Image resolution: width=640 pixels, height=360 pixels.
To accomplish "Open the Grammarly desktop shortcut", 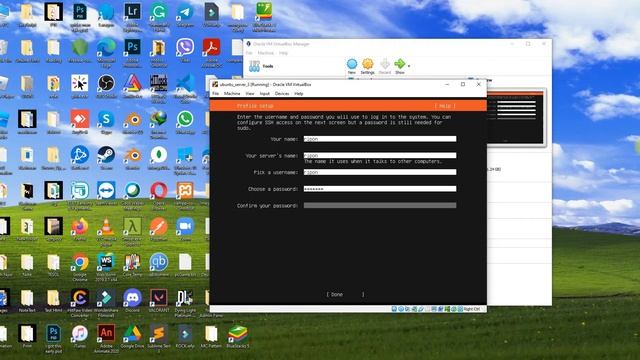I will (159, 16).
